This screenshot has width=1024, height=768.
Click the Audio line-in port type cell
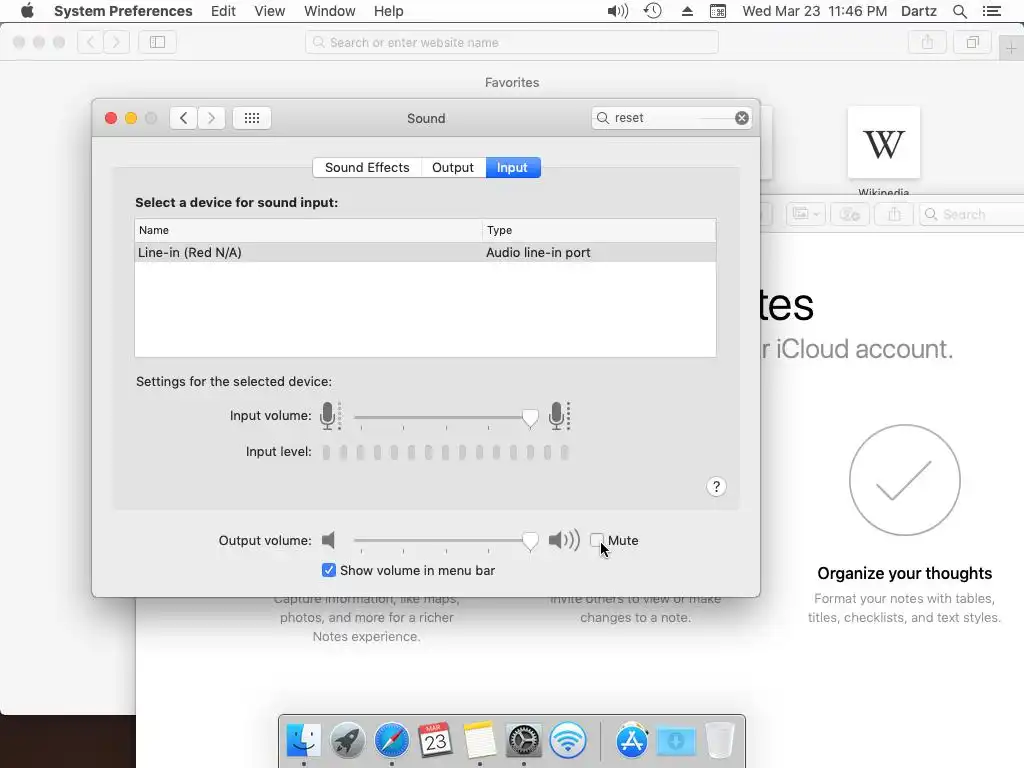coord(538,252)
